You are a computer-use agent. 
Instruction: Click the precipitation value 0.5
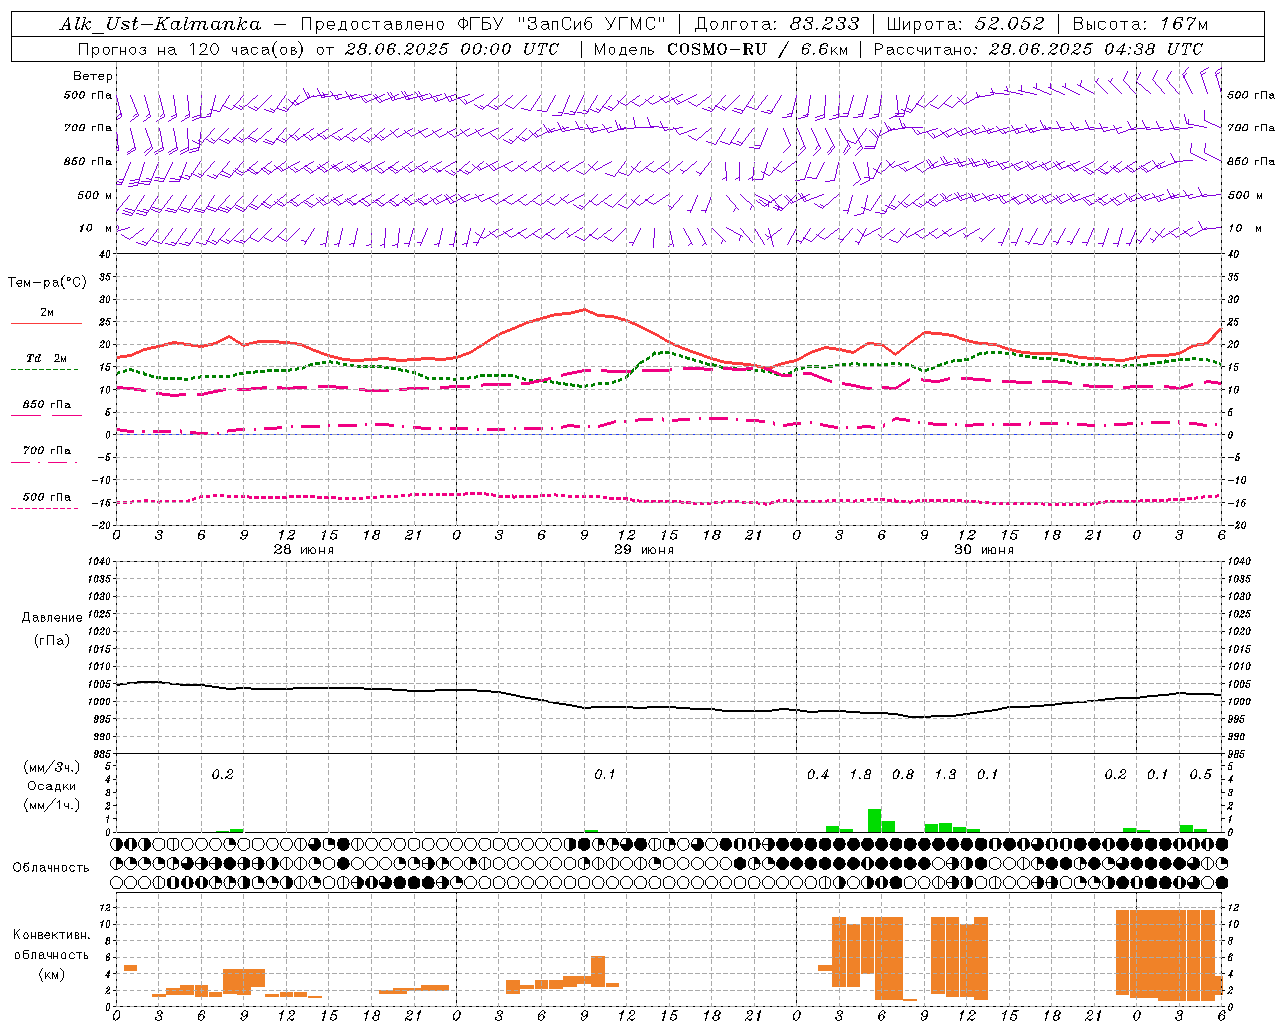pyautogui.click(x=1200, y=775)
